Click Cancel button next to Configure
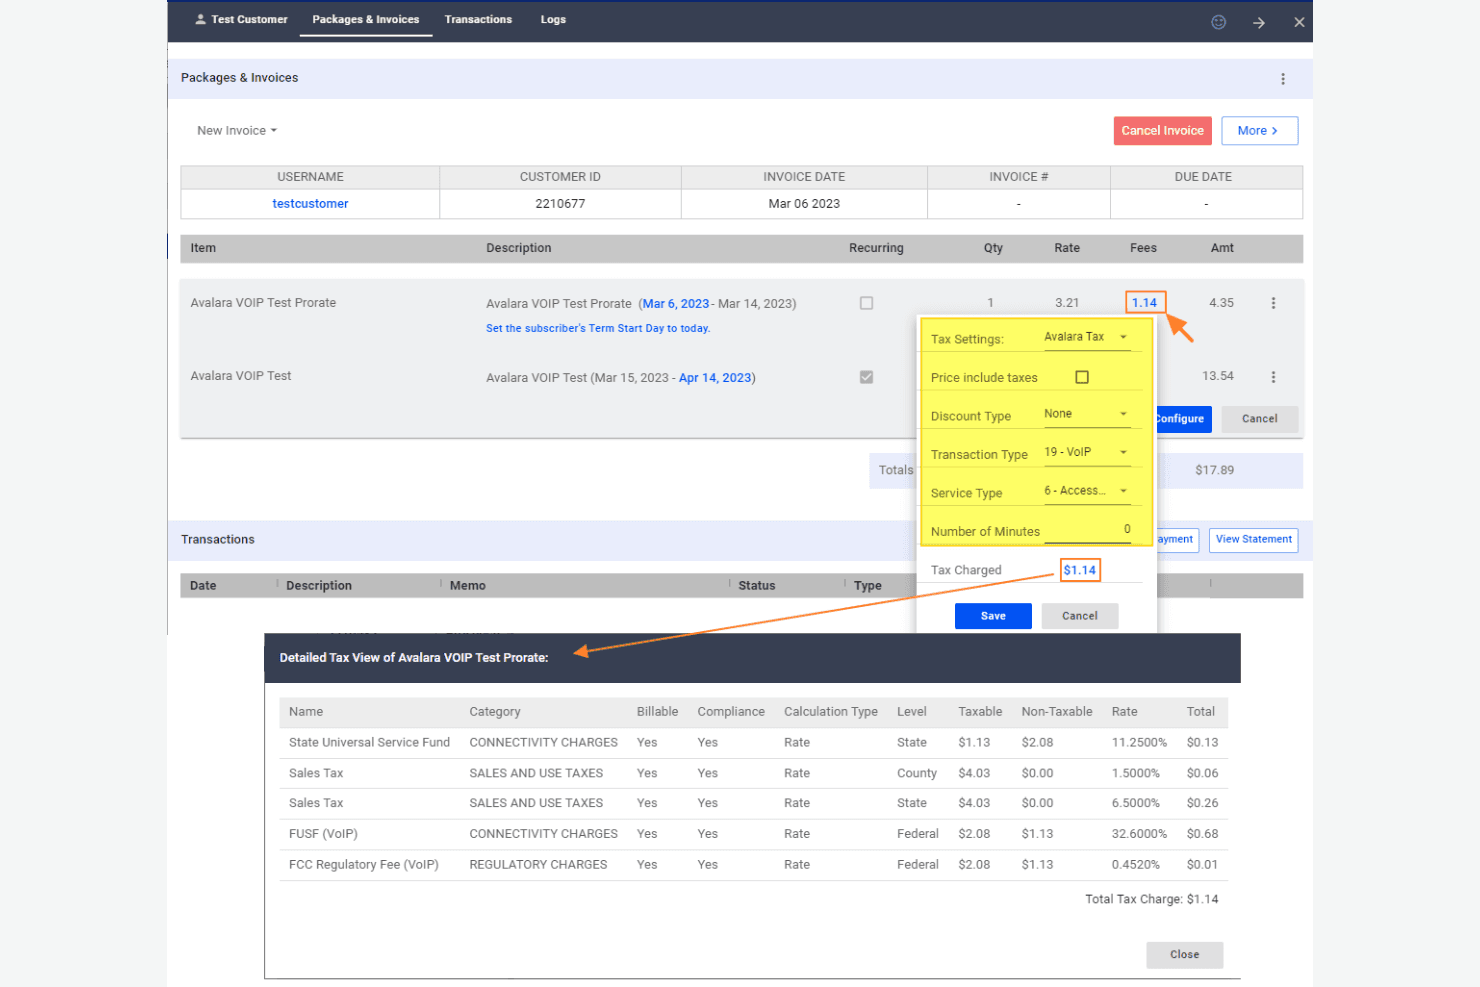1480x987 pixels. [1259, 419]
